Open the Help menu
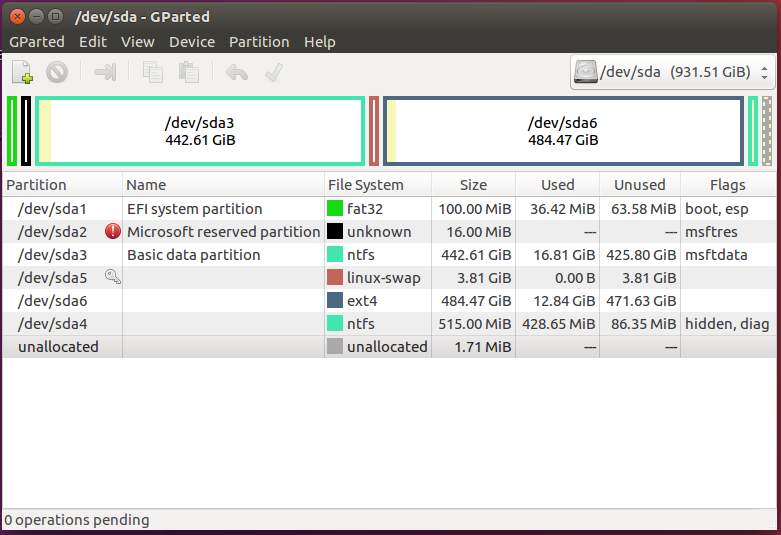 pos(319,42)
